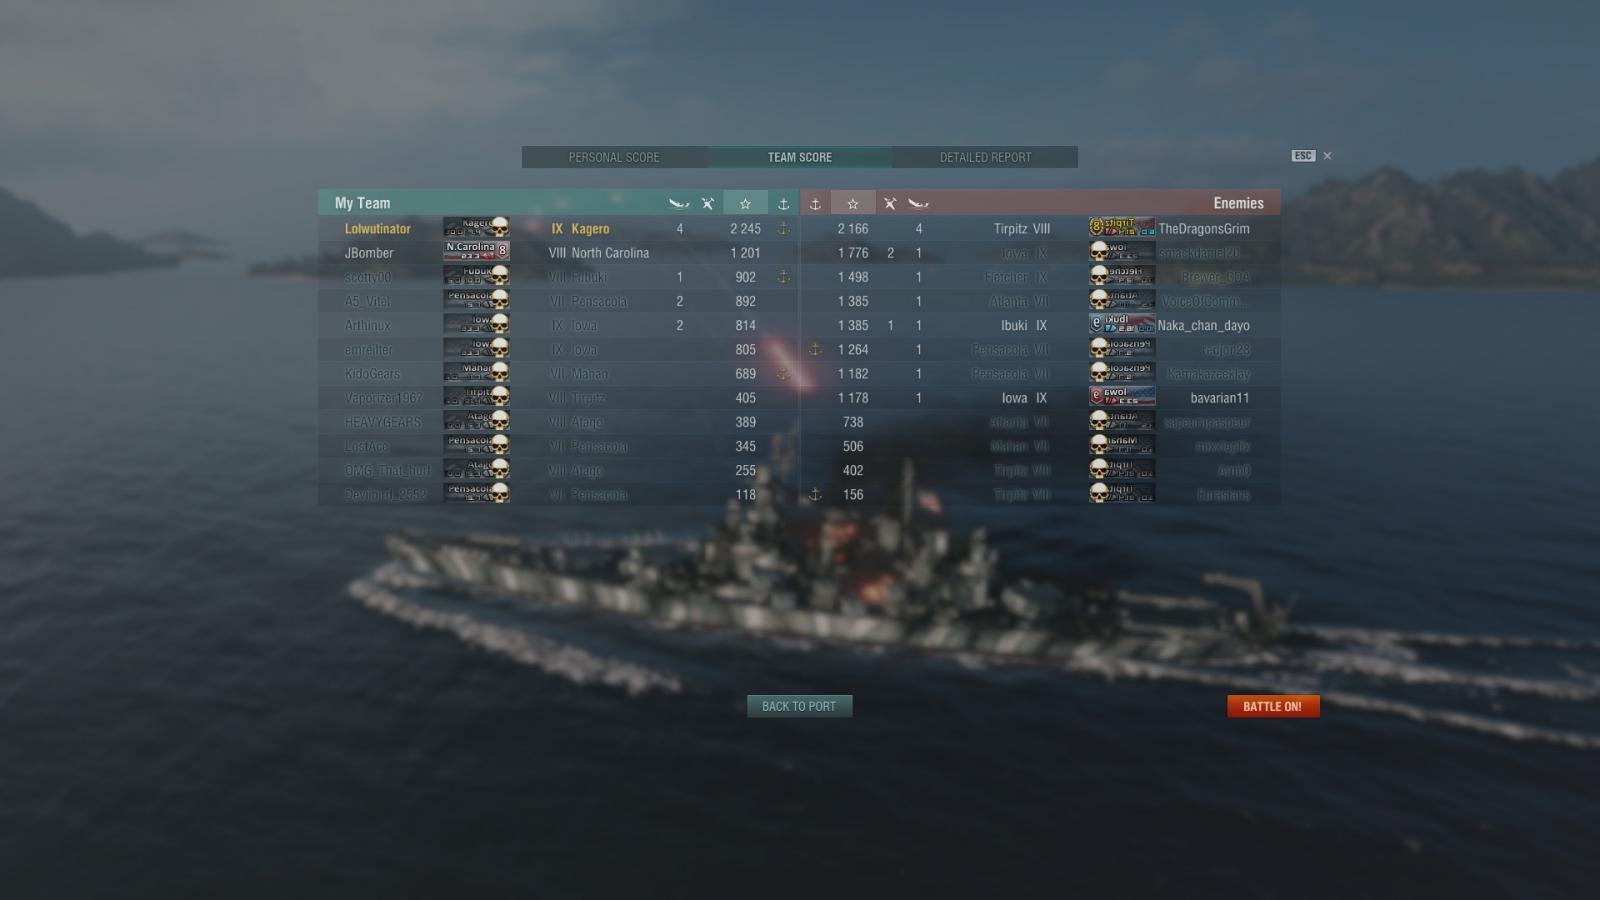Viewport: 1600px width, 900px height.
Task: Select JBomber's North Carolina ship thumbnail
Action: [476, 252]
